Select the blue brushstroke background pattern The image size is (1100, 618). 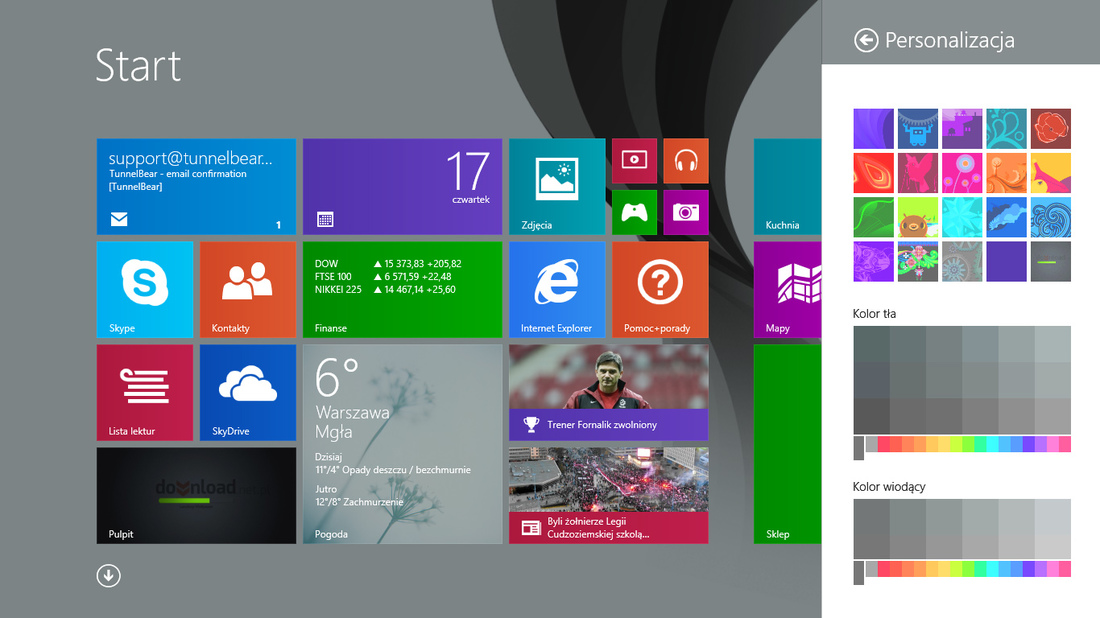1006,217
